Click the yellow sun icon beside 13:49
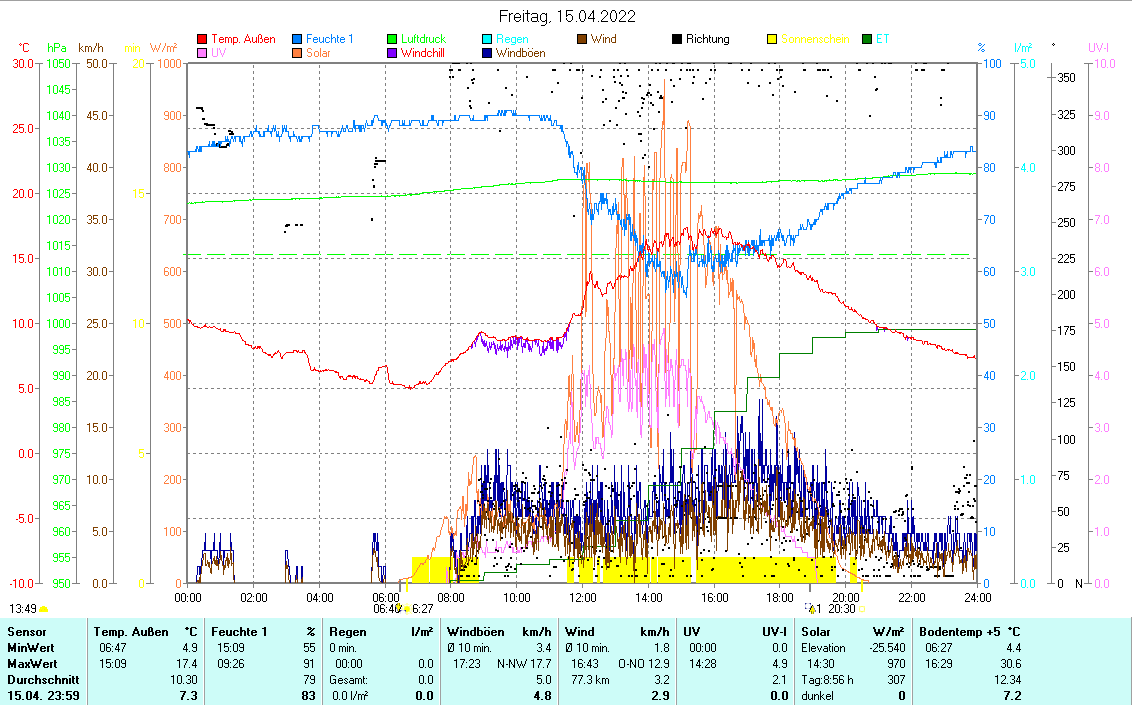1132x705 pixels. tap(44, 608)
